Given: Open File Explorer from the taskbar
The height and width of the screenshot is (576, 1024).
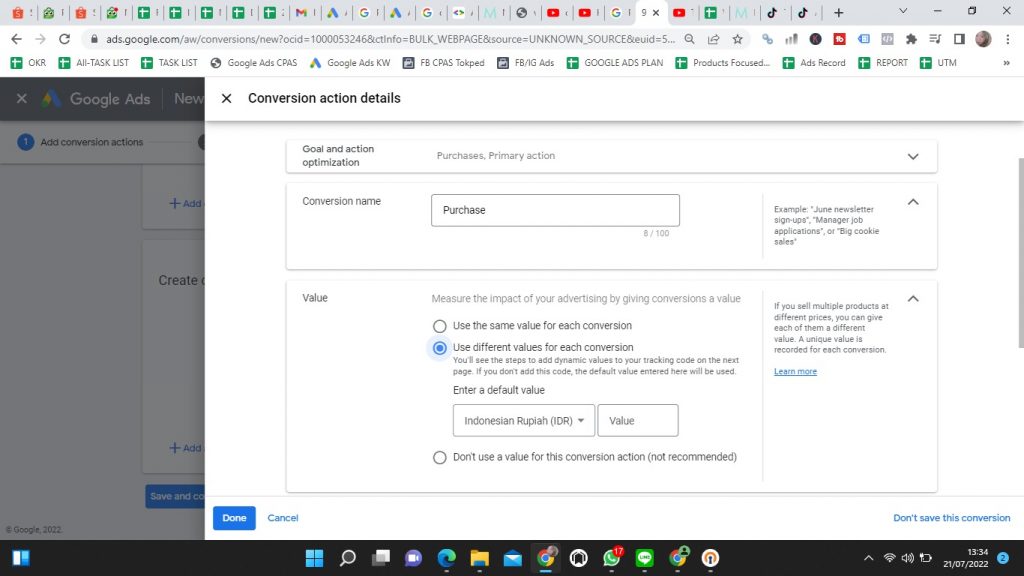Looking at the screenshot, I should (x=479, y=557).
